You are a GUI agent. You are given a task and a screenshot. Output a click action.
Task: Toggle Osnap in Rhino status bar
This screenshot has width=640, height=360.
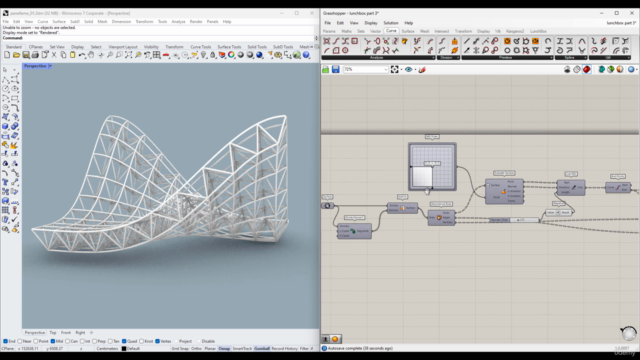coord(224,349)
